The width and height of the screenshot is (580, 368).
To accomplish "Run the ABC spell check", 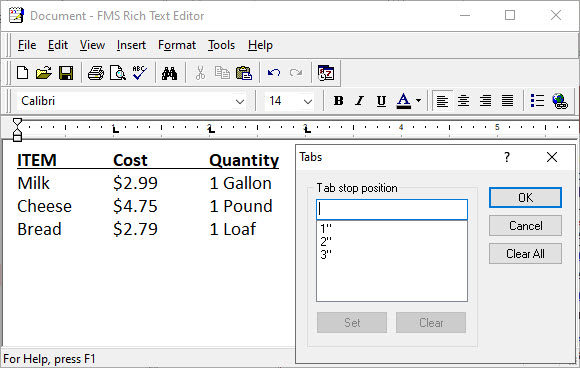I will (x=139, y=72).
